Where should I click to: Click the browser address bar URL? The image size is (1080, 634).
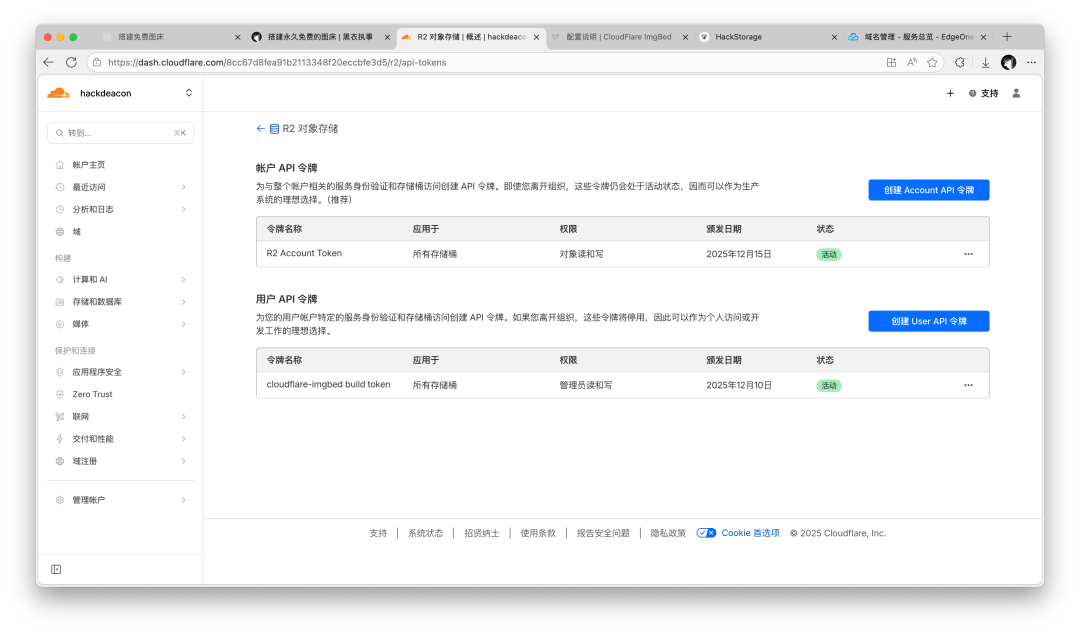pos(277,62)
